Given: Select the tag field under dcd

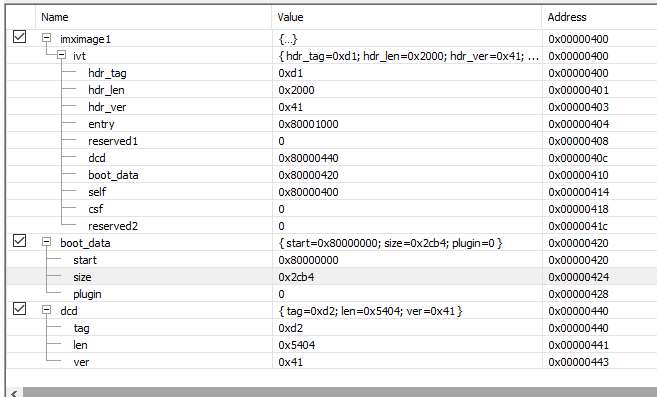Looking at the screenshot, I should [81, 328].
